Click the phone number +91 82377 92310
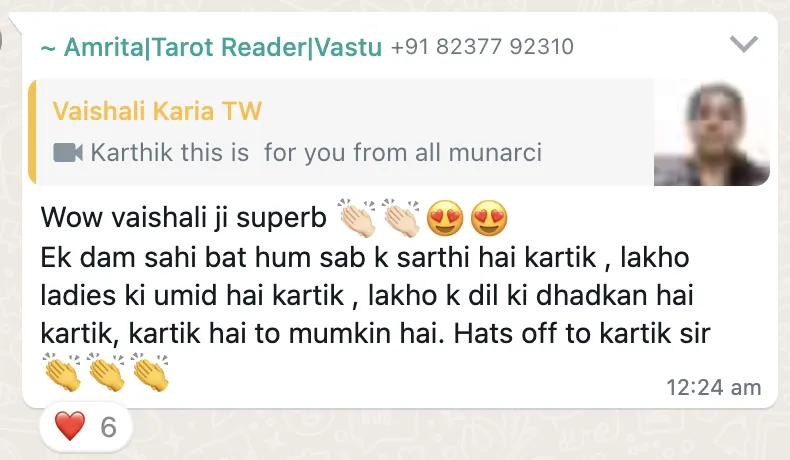Screen dimensions: 790x460 tap(482, 47)
